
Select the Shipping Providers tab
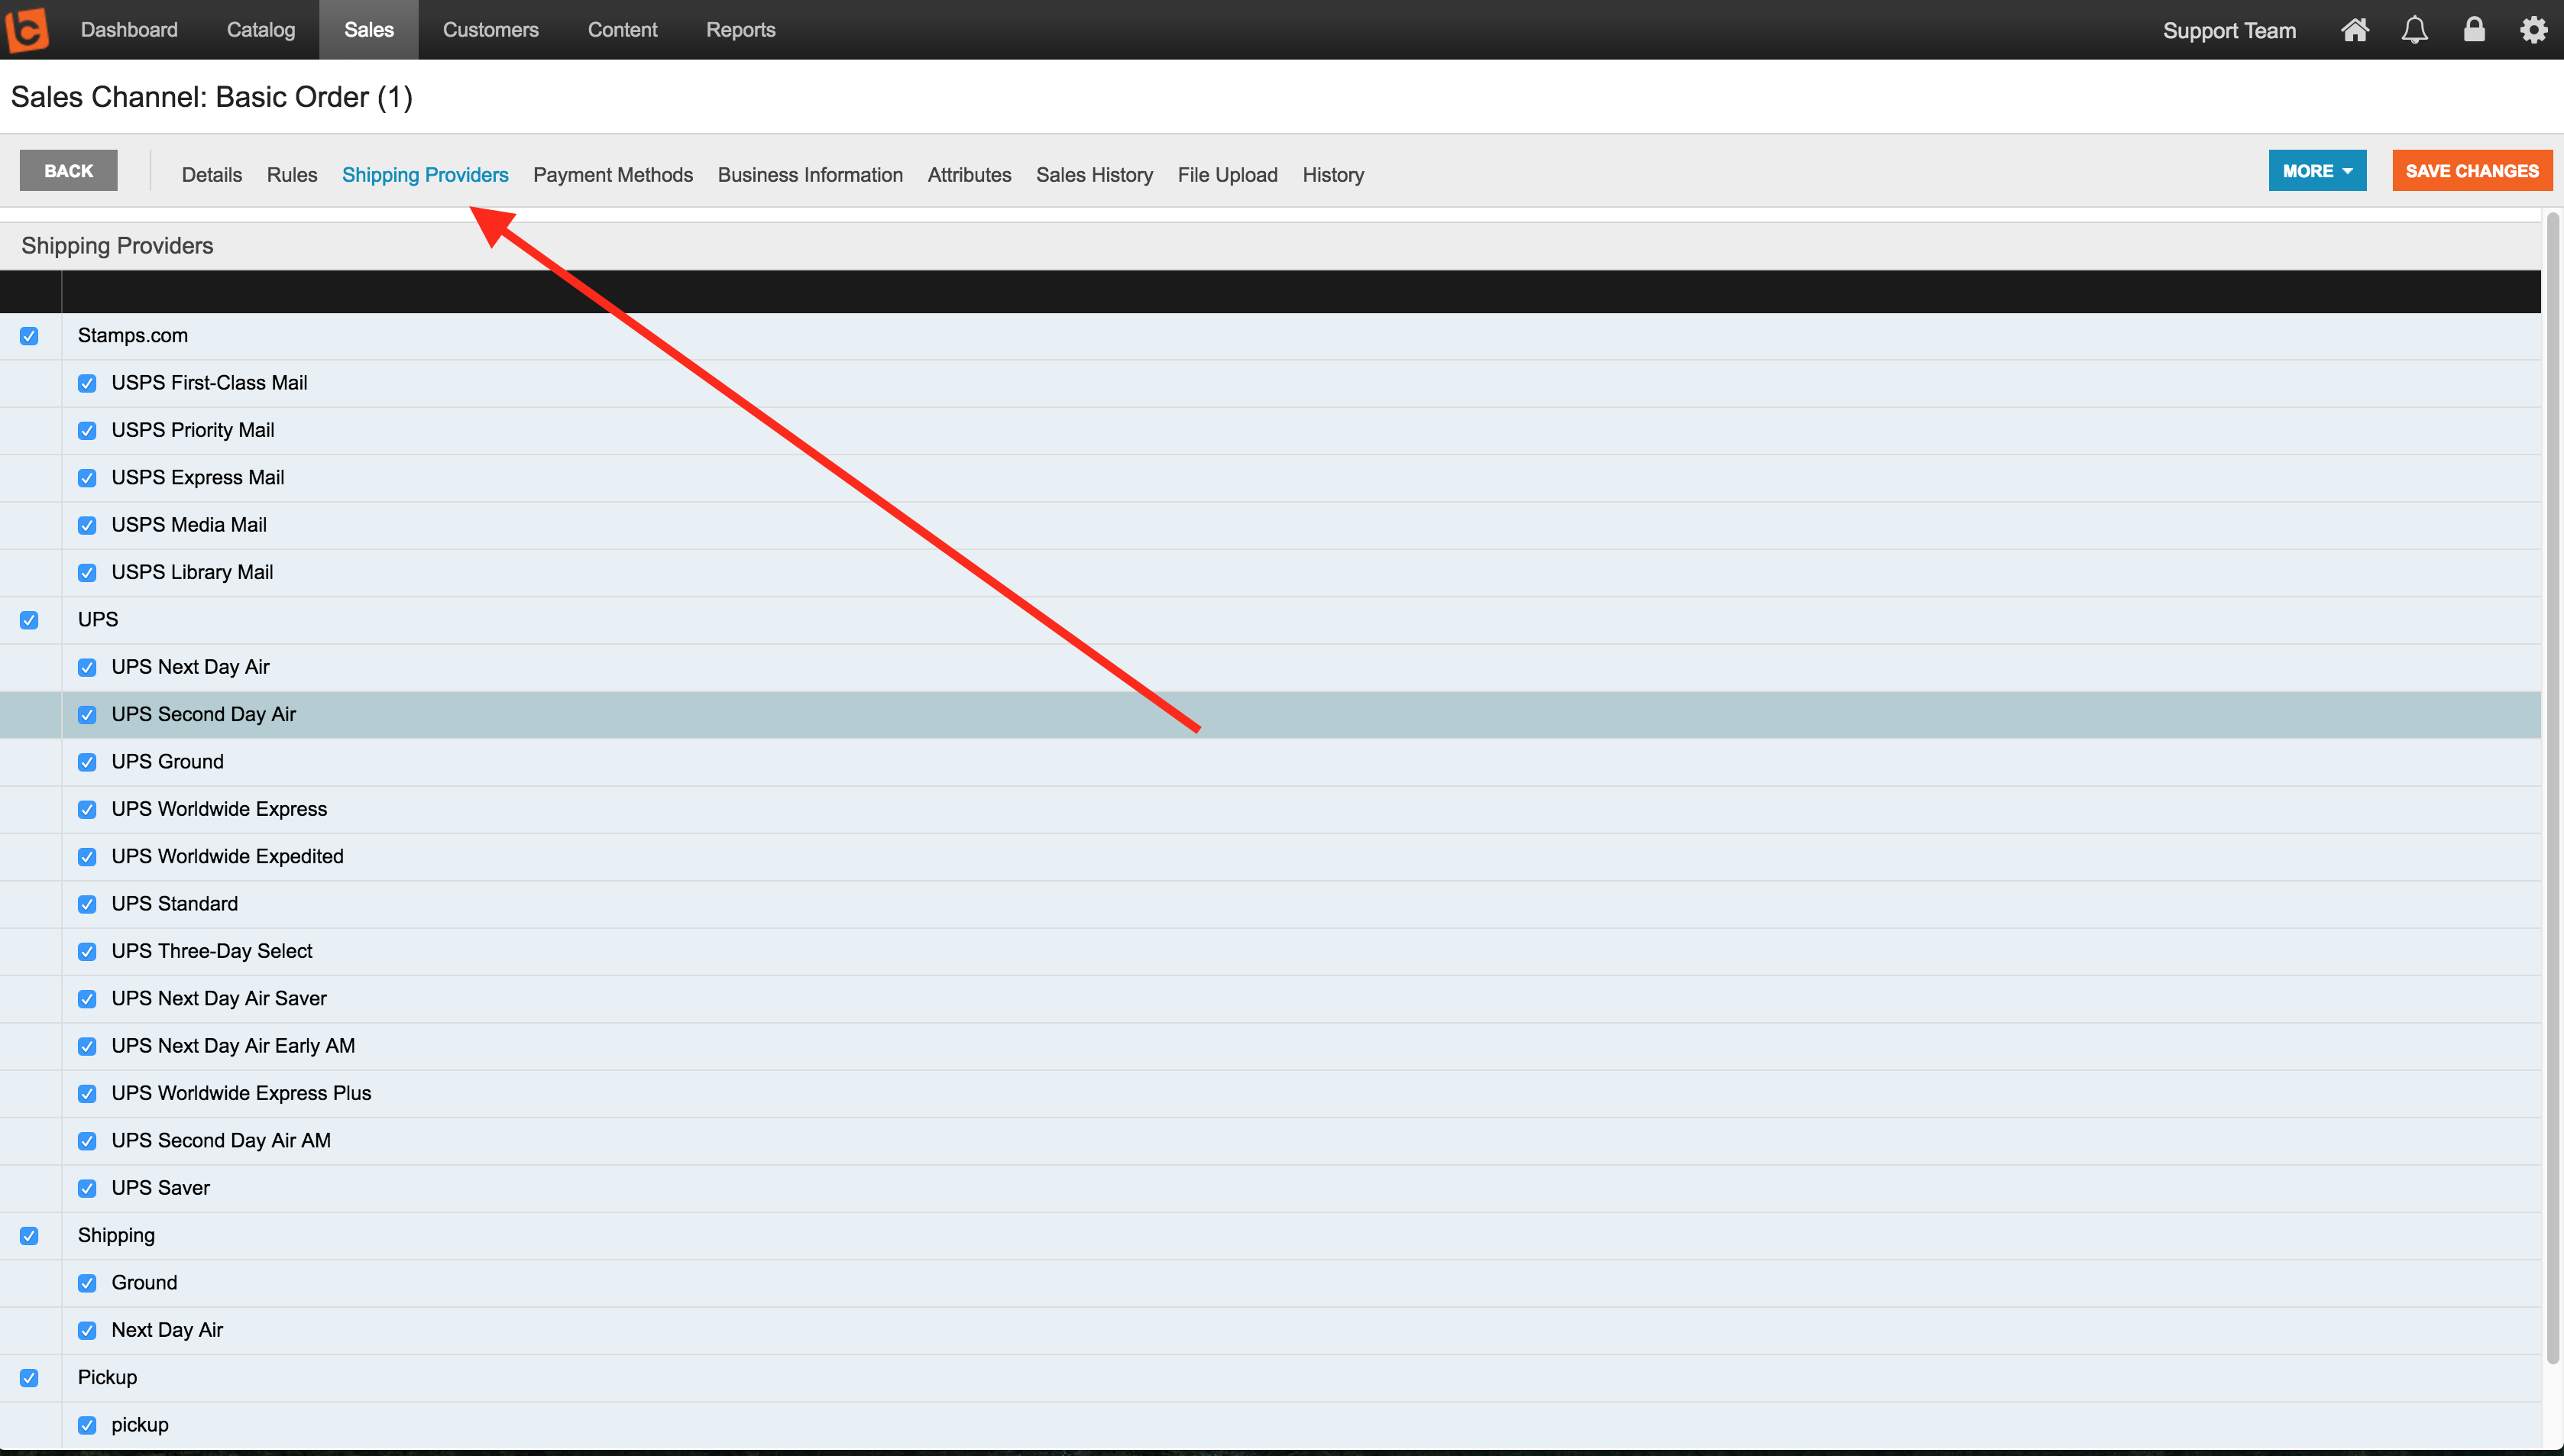coord(425,175)
